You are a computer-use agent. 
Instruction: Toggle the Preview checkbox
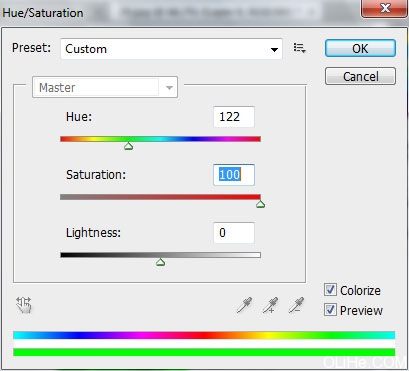tap(330, 310)
